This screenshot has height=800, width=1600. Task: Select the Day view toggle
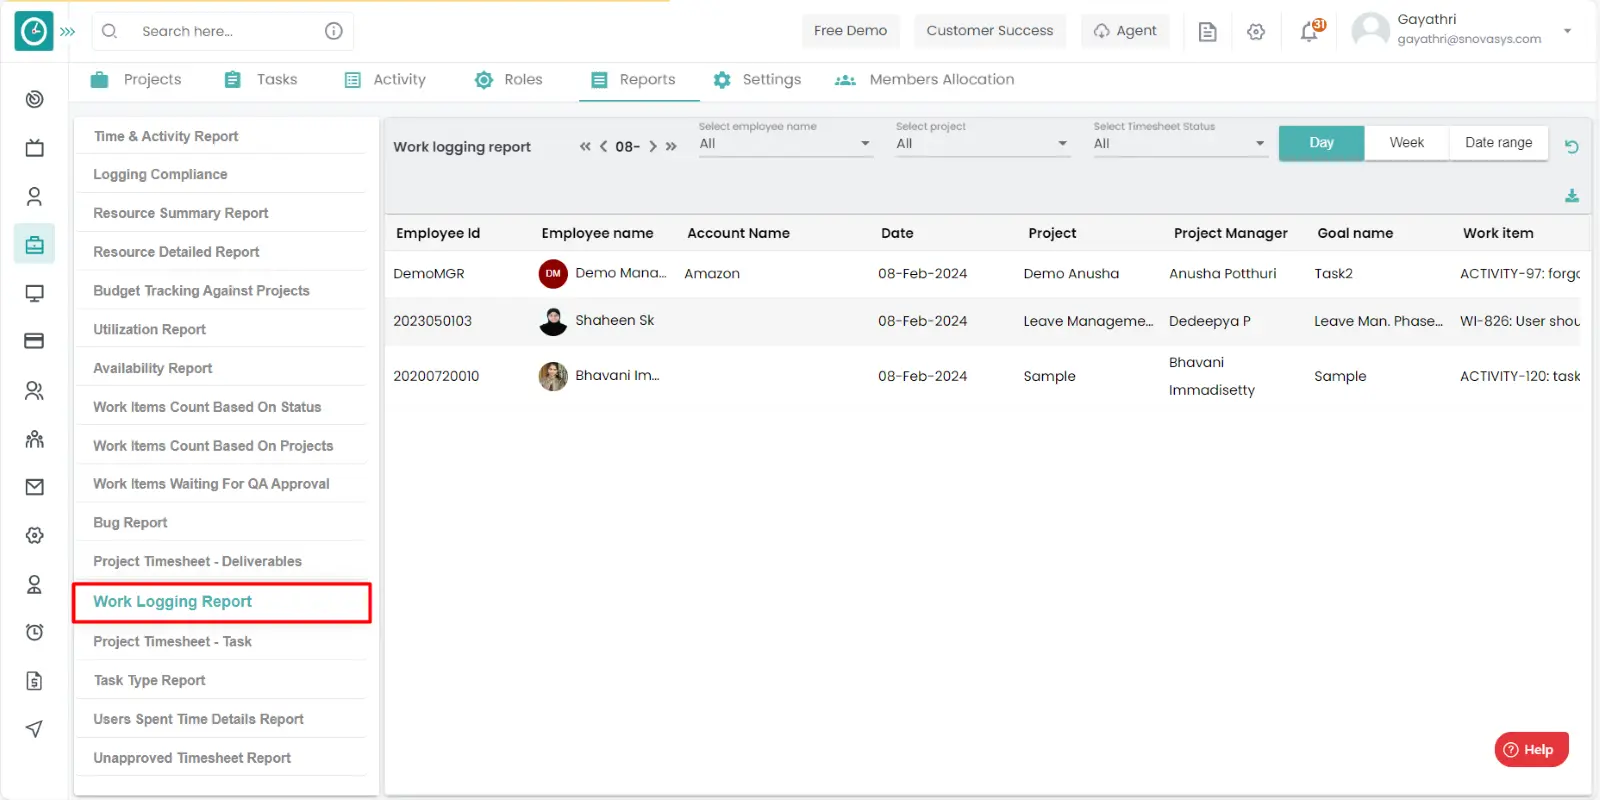tap(1321, 143)
